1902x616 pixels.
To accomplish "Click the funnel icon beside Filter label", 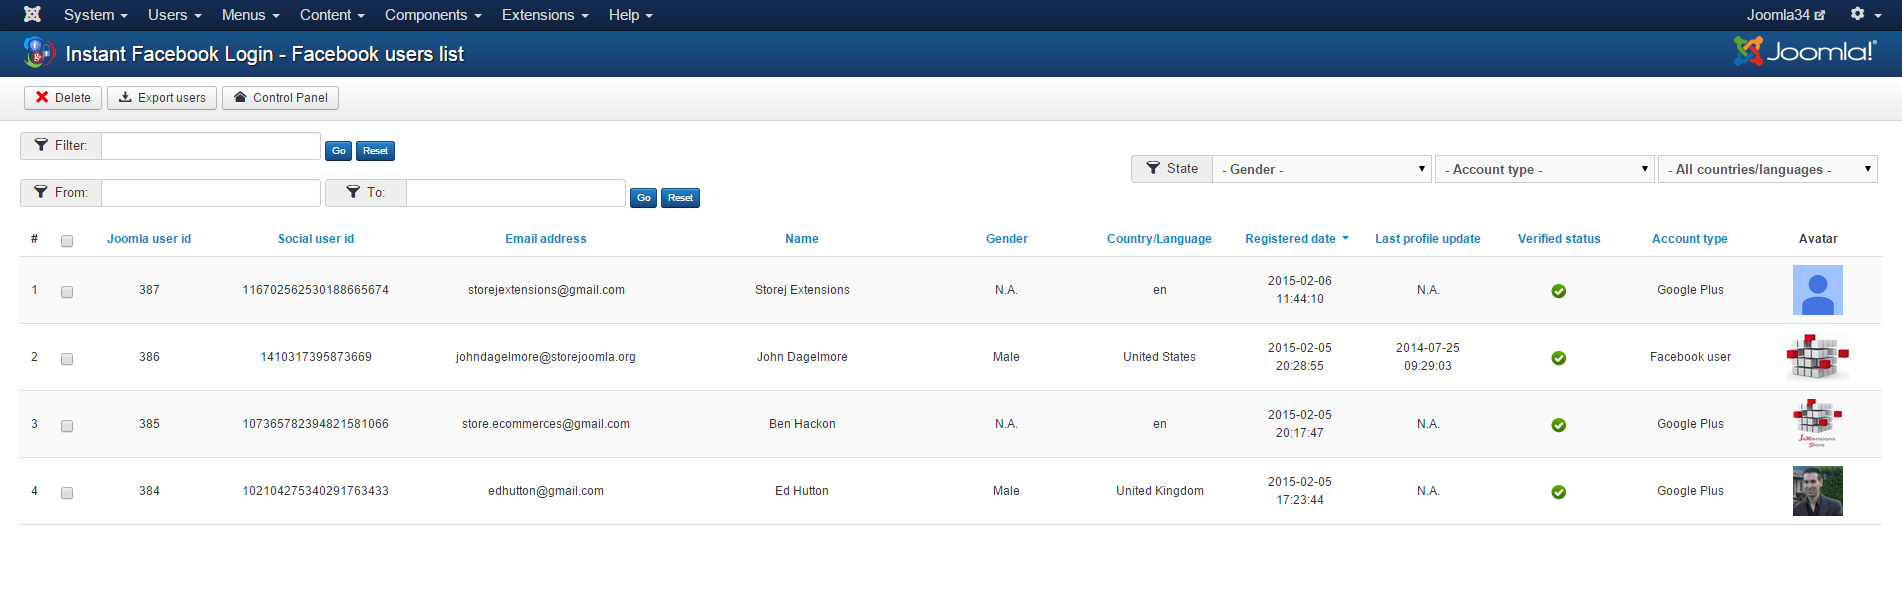I will pyautogui.click(x=41, y=145).
